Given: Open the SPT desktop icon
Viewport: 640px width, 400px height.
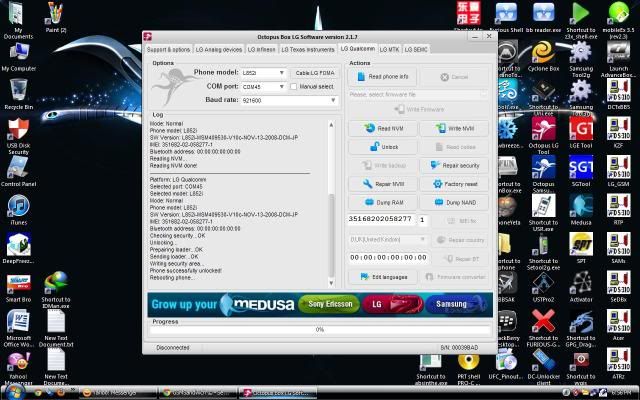Looking at the screenshot, I should pyautogui.click(x=581, y=248).
